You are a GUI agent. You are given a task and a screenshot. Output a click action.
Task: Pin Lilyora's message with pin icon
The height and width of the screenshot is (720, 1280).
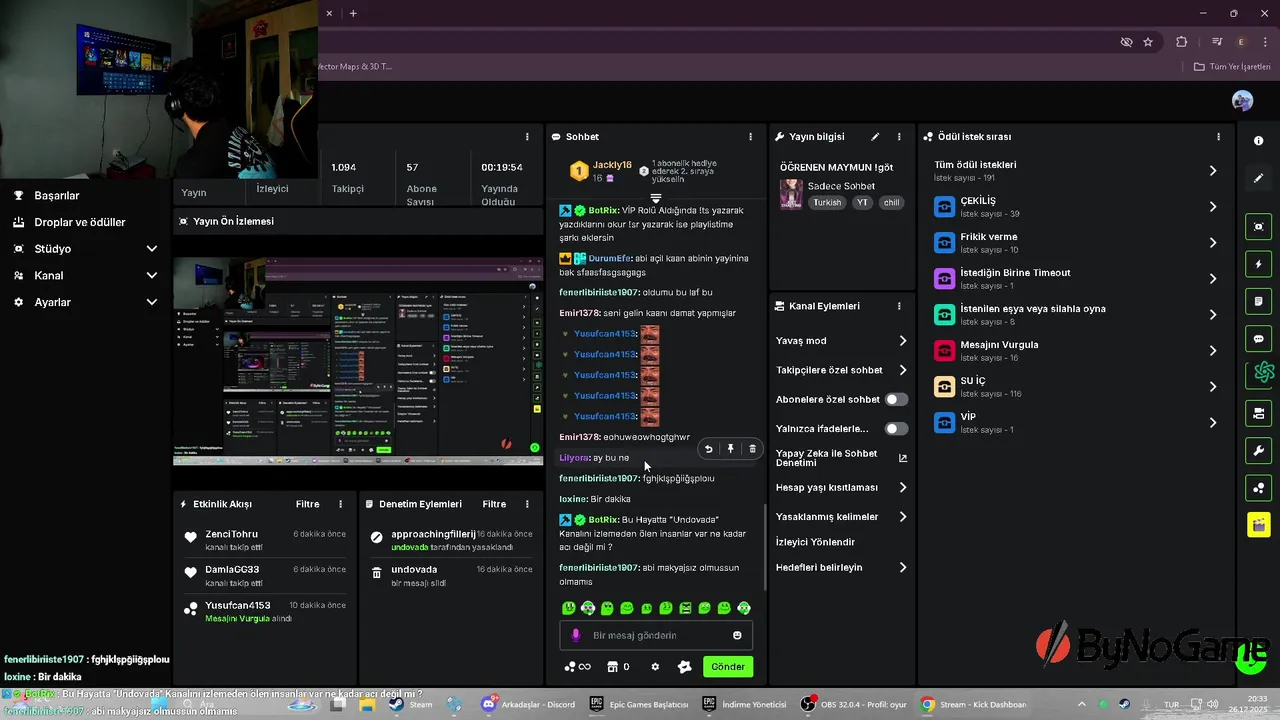730,449
